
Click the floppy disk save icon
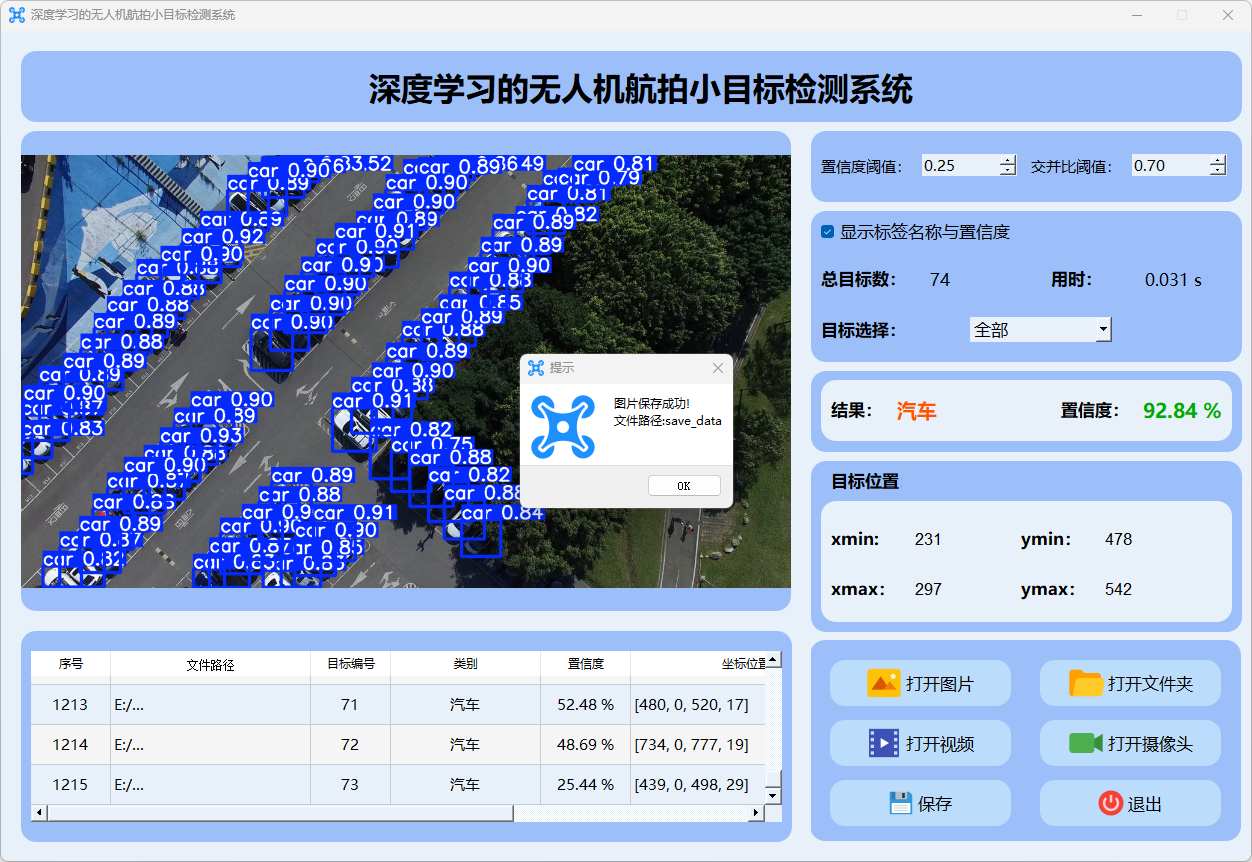(901, 803)
